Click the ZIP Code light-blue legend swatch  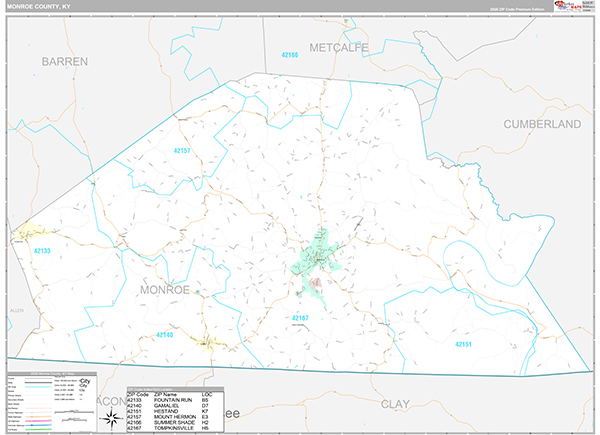point(38,387)
